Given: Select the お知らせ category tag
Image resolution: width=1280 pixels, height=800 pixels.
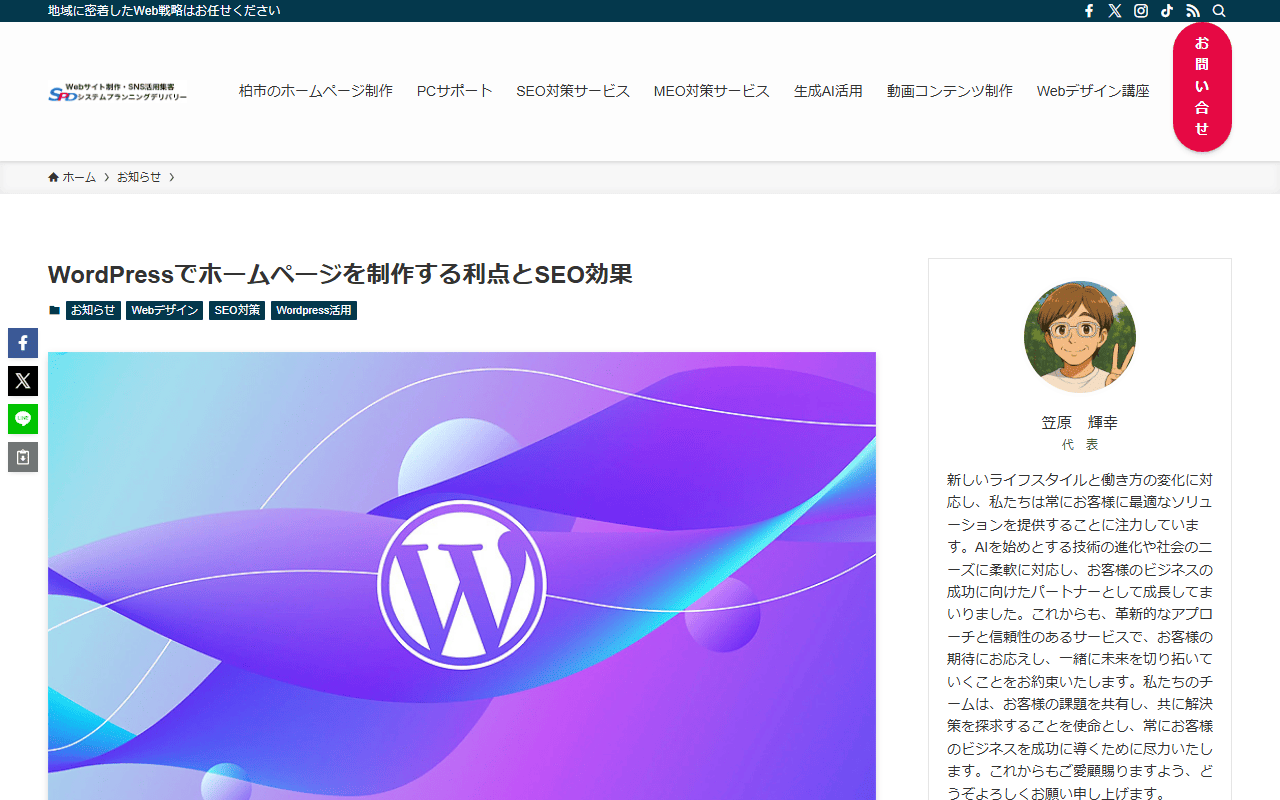Looking at the screenshot, I should 93,311.
